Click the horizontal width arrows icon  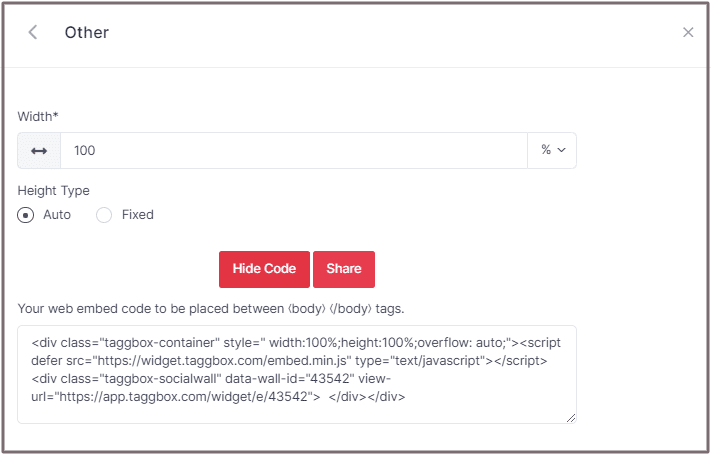coord(39,150)
